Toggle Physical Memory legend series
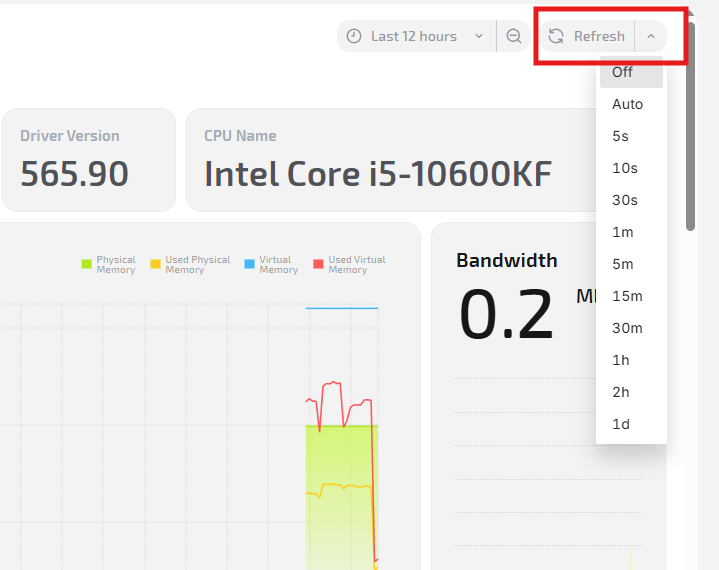The image size is (719, 570). pyautogui.click(x=108, y=264)
